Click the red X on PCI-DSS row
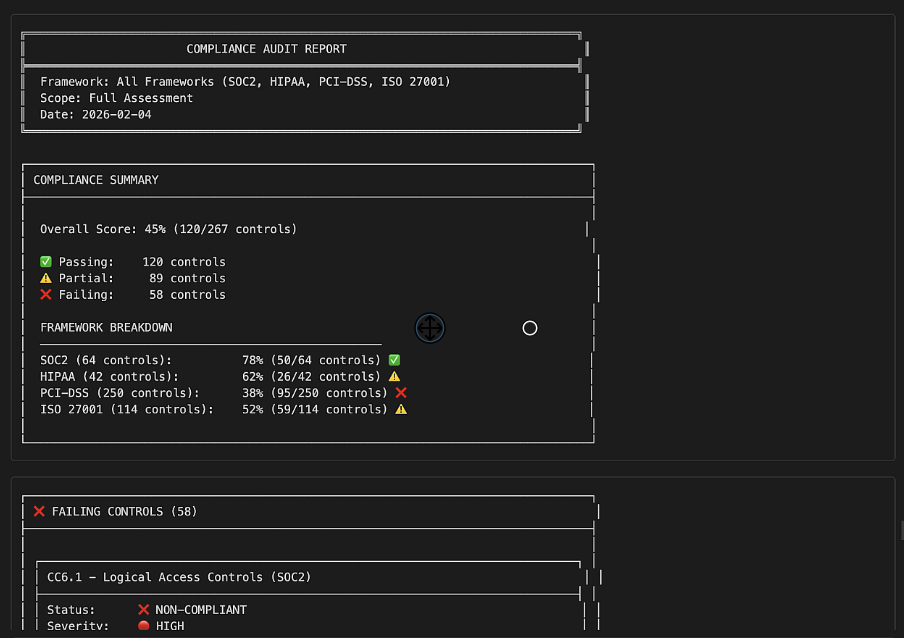 [x=401, y=393]
